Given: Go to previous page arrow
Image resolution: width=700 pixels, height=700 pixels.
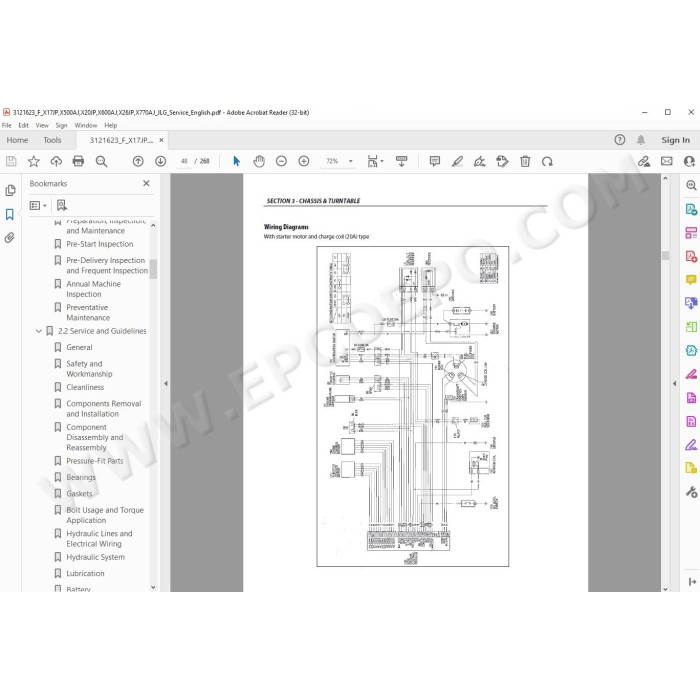Looking at the screenshot, I should coord(138,161).
